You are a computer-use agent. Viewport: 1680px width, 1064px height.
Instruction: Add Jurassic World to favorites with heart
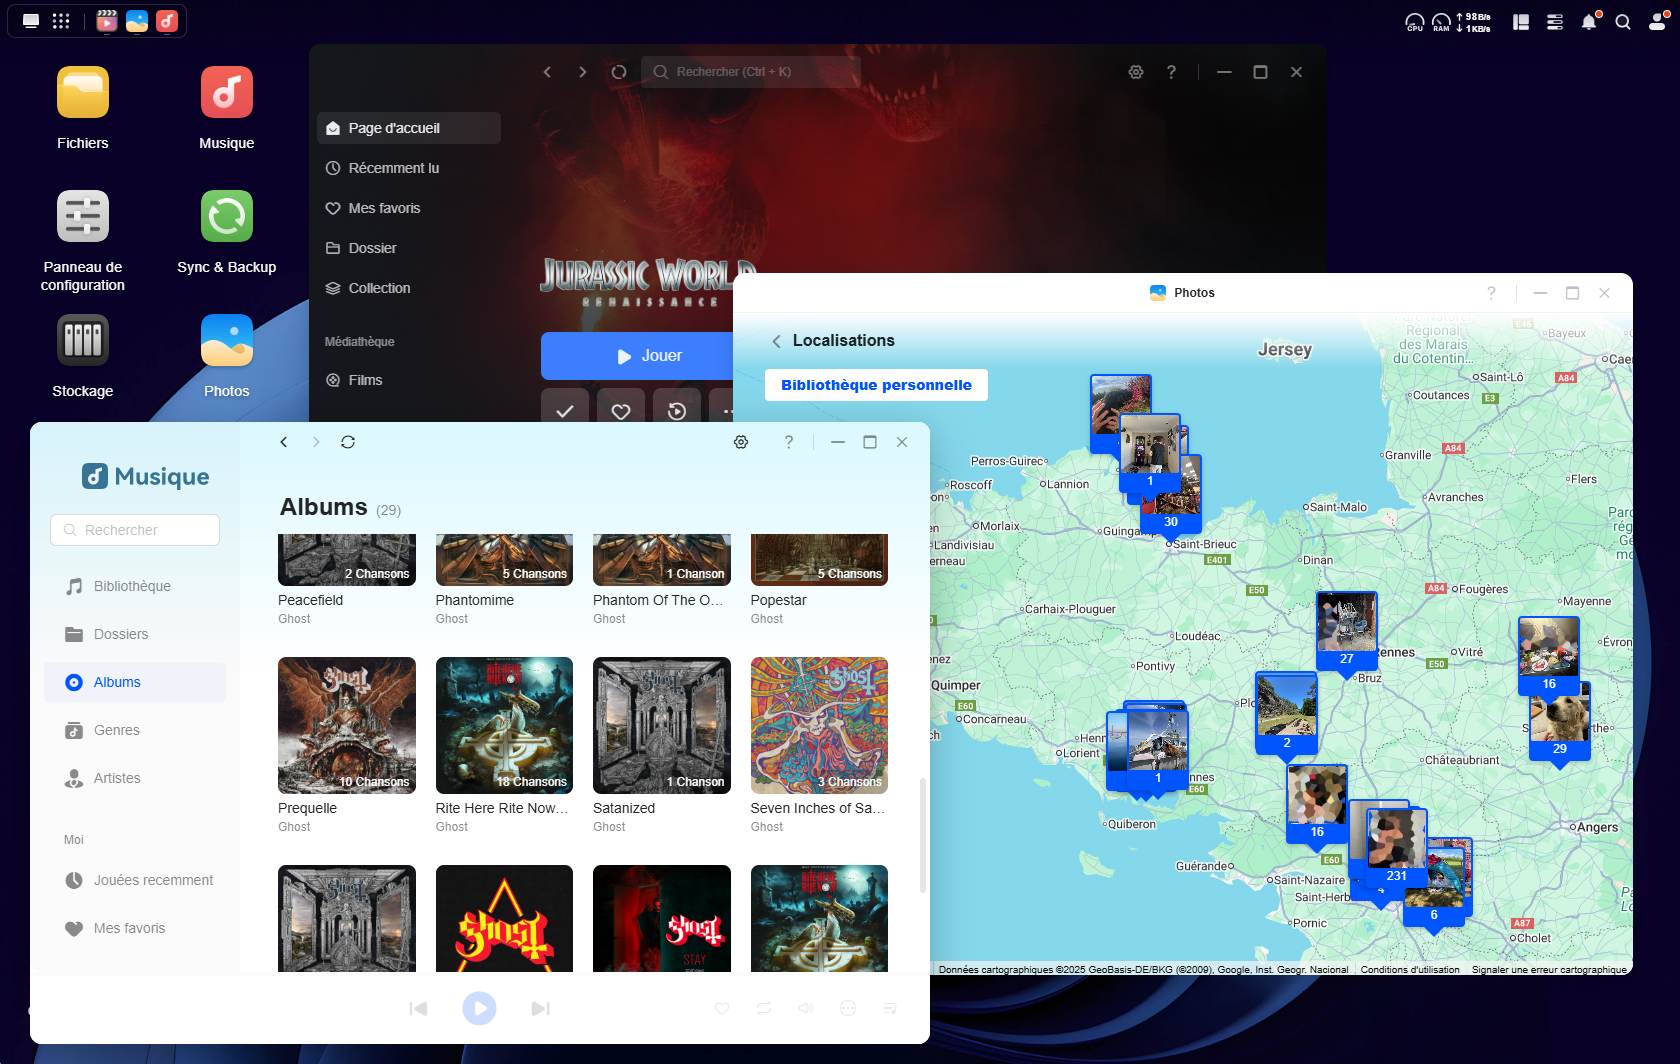tap(621, 411)
